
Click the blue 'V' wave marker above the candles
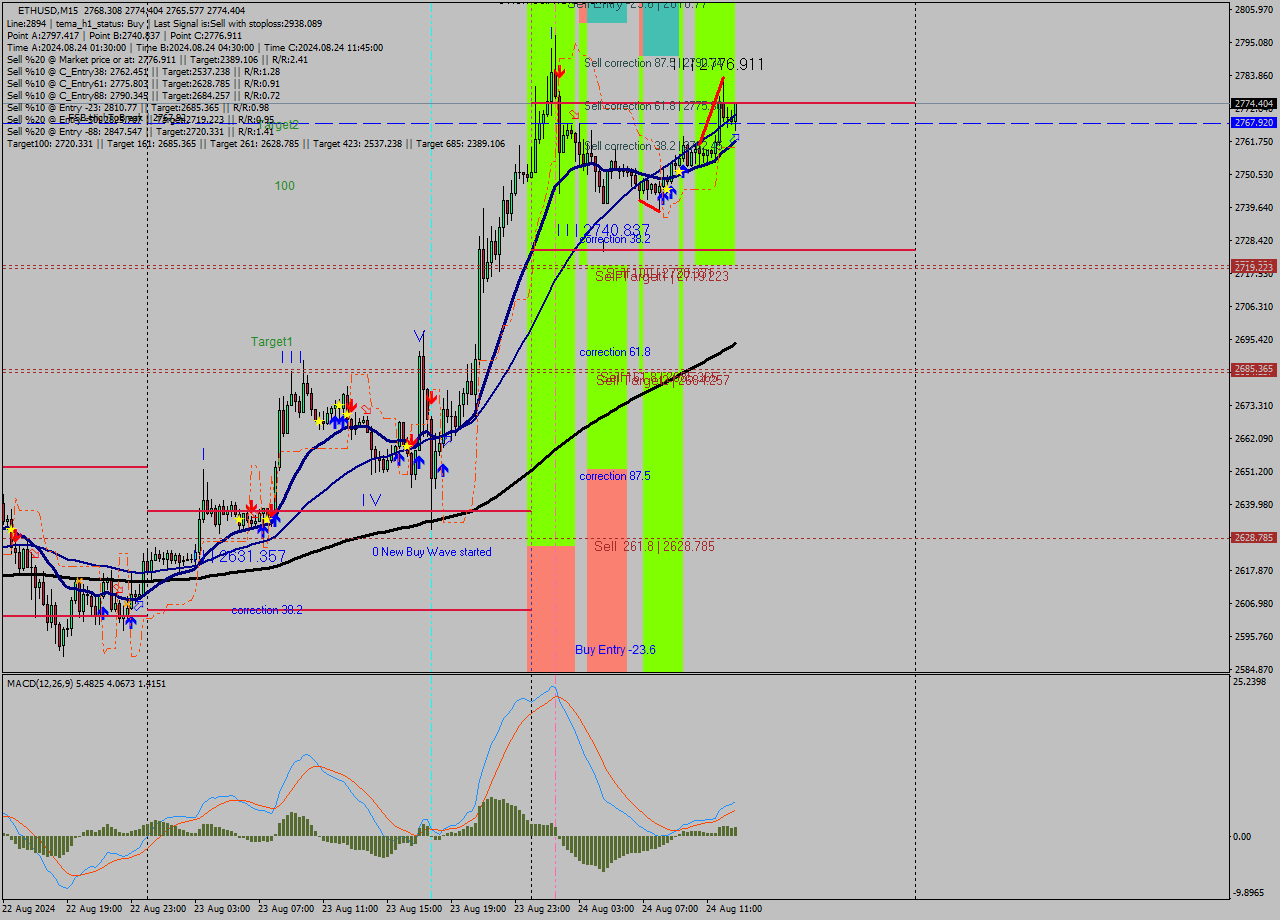click(417, 334)
